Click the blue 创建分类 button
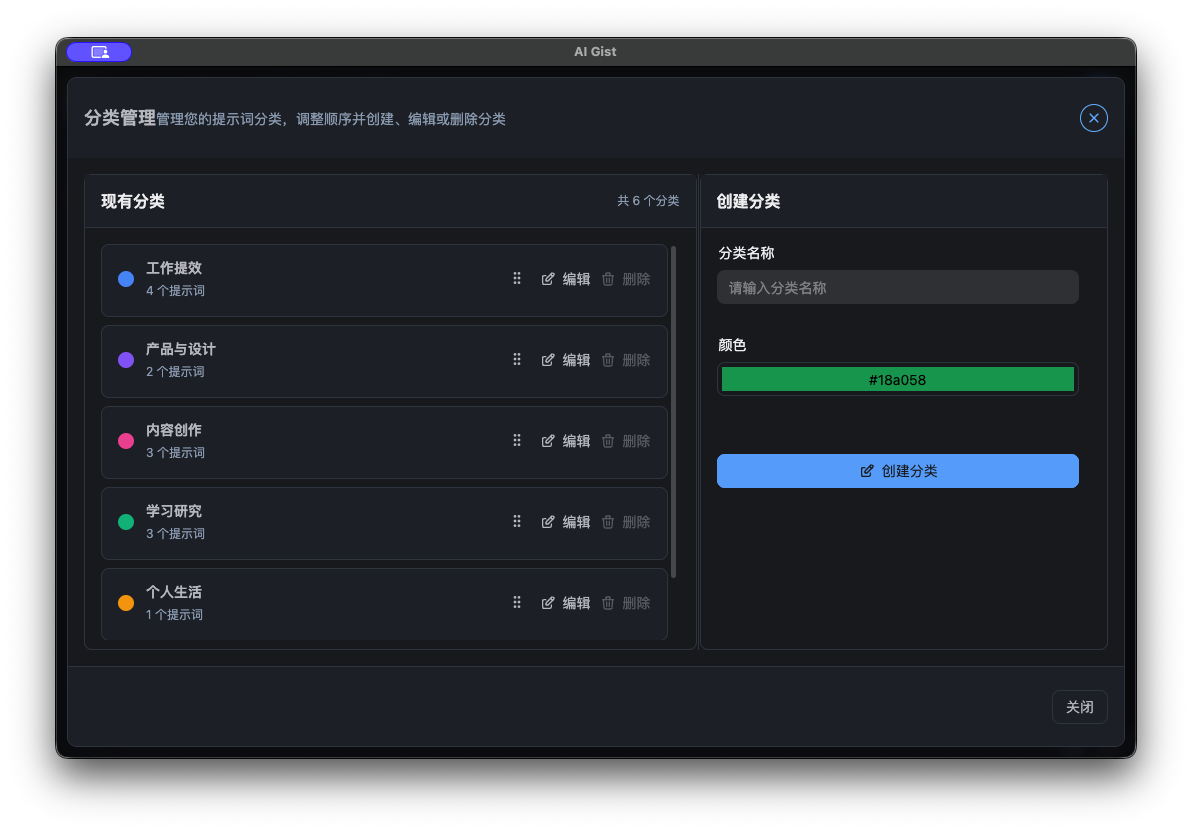The height and width of the screenshot is (832, 1192). coord(897,471)
